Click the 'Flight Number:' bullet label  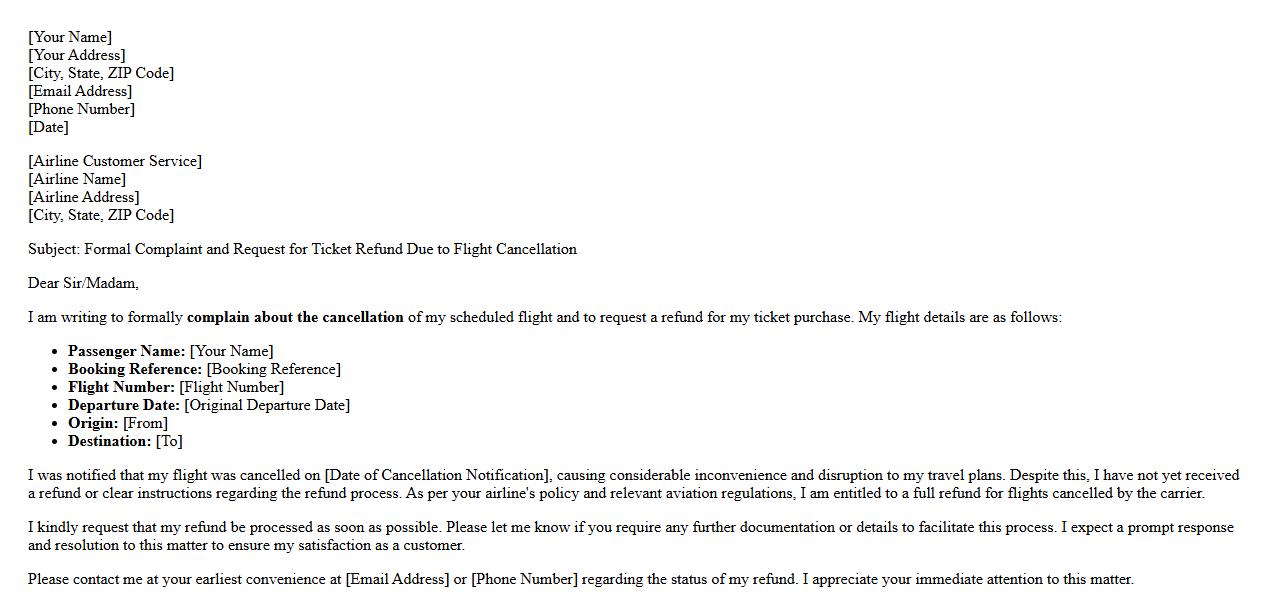[x=121, y=387]
